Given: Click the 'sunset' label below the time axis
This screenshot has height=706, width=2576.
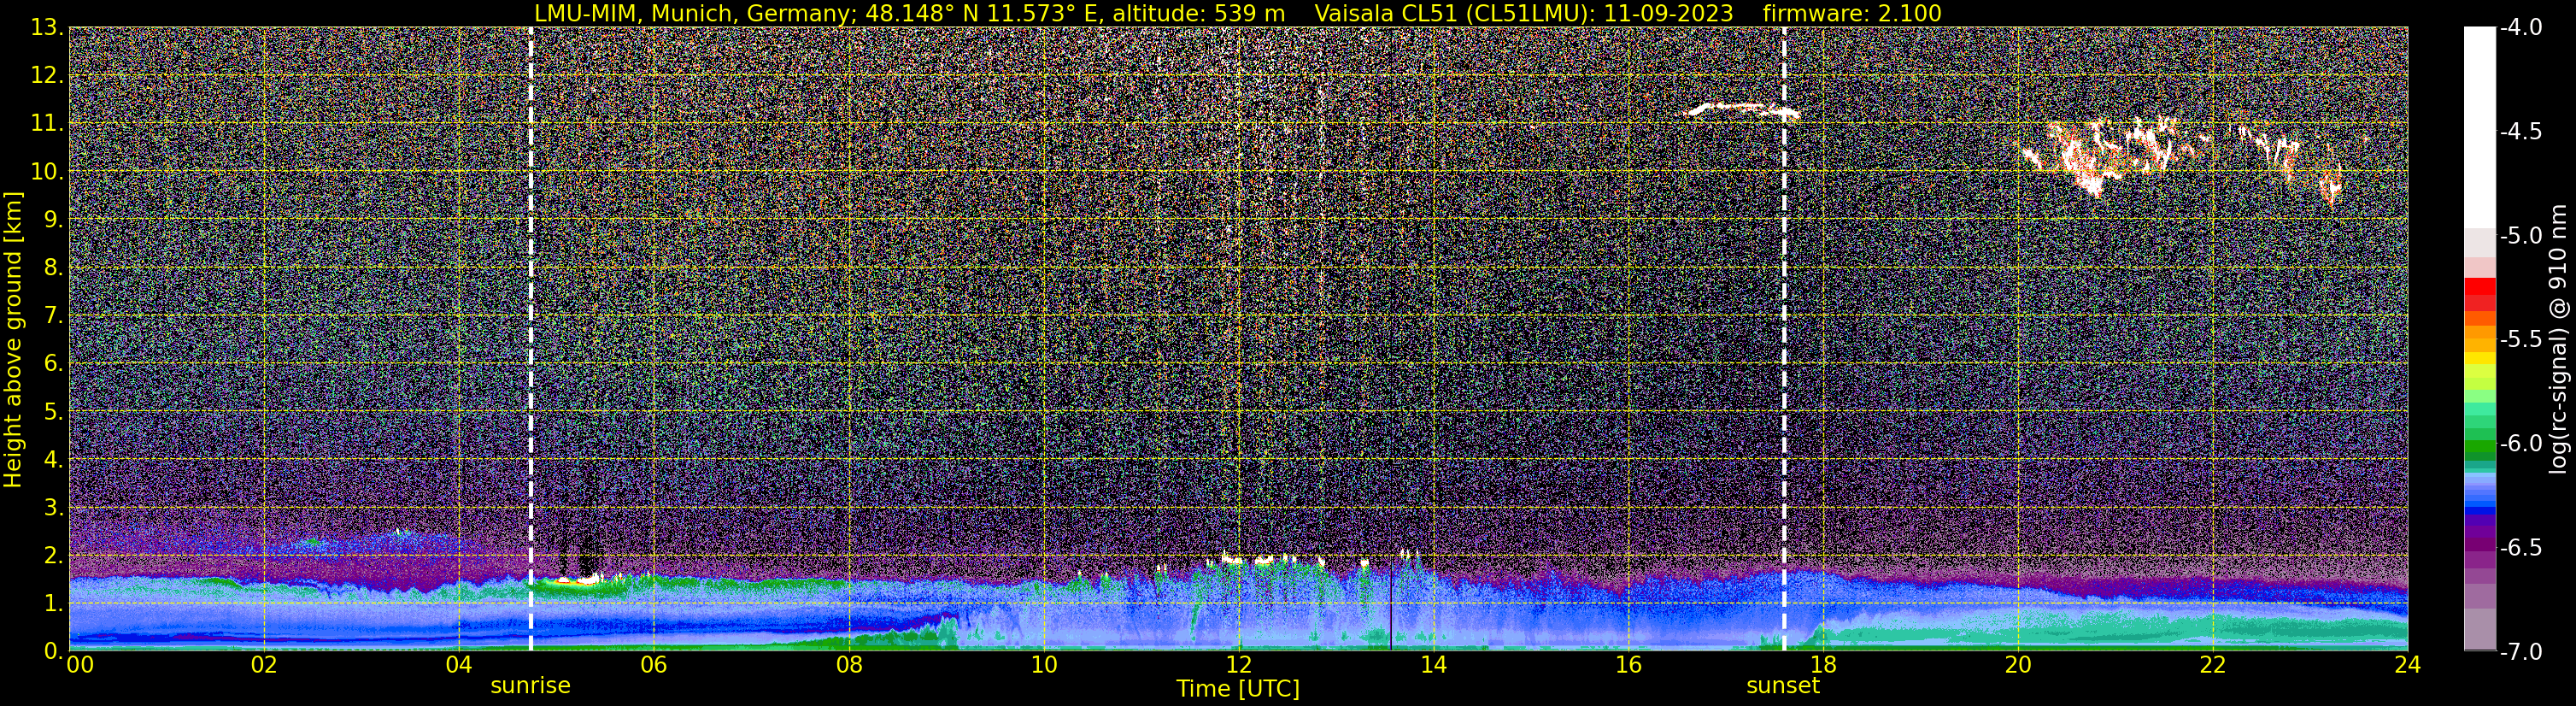Looking at the screenshot, I should 1783,686.
